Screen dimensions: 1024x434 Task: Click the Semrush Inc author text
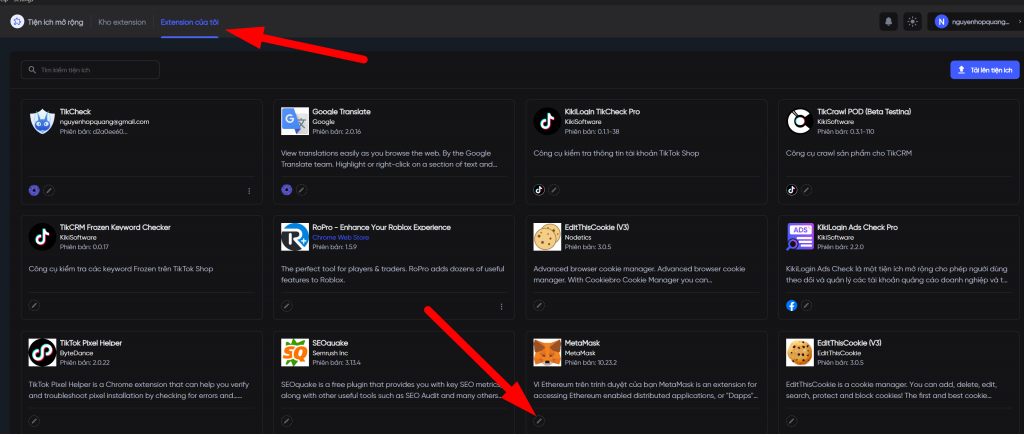[330, 352]
